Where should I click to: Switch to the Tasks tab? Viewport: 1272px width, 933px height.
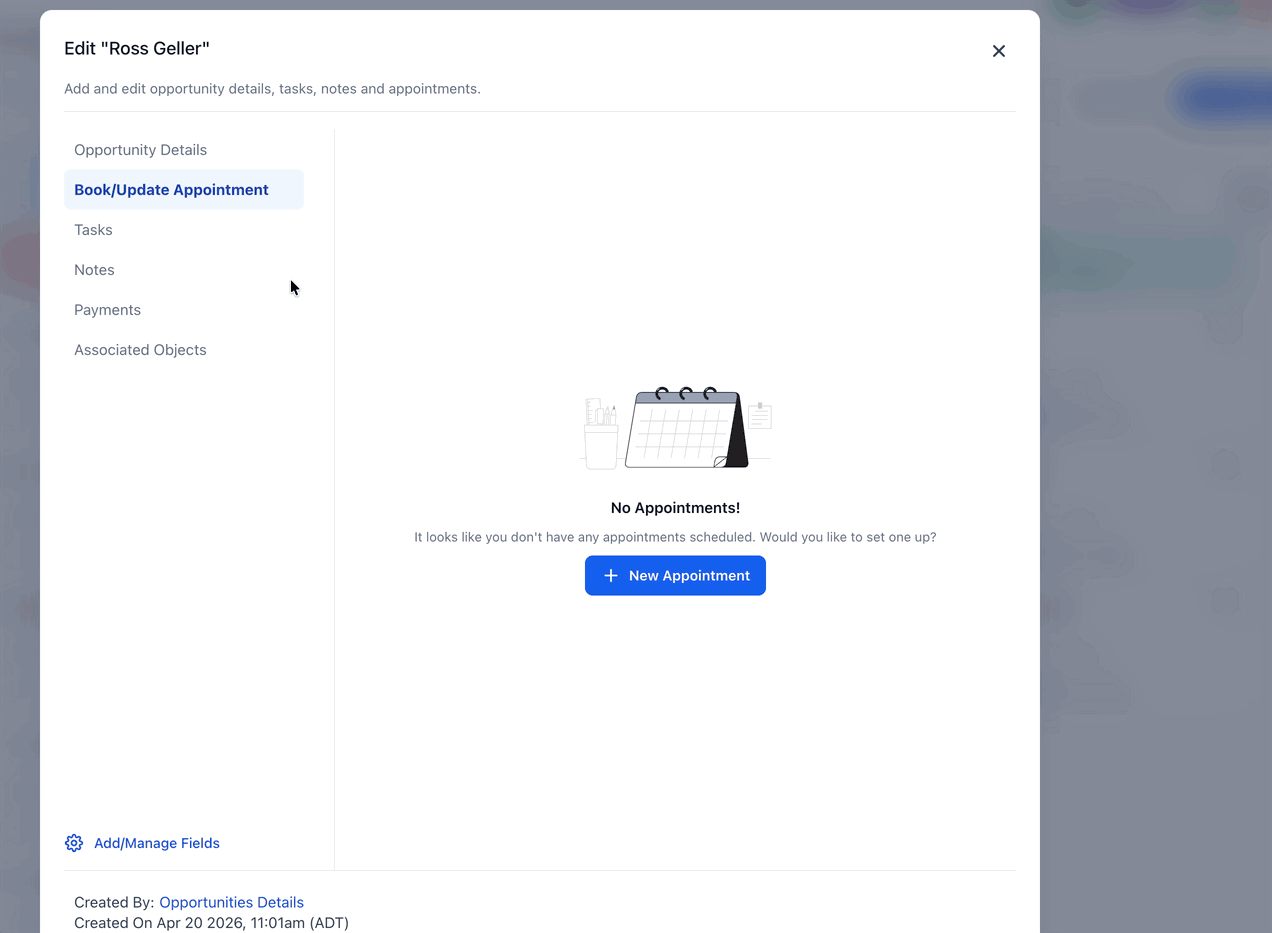184,230
